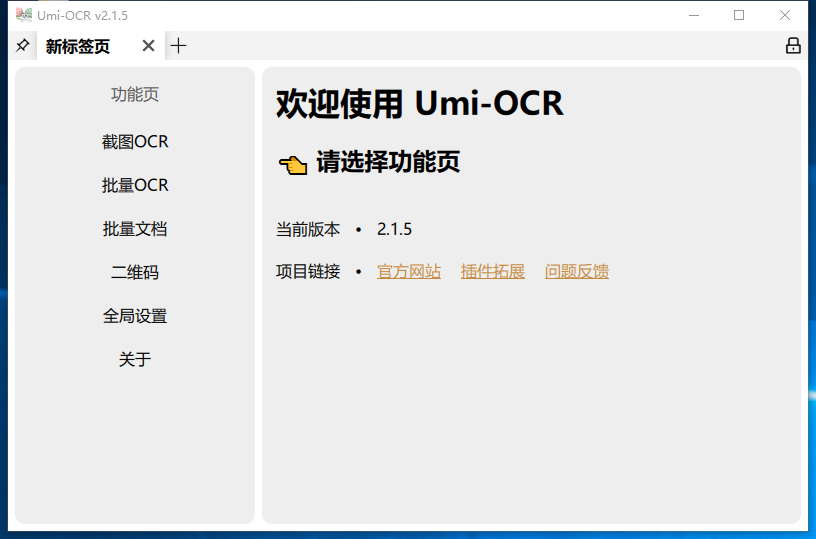Click the 问题反馈 link

(x=577, y=271)
